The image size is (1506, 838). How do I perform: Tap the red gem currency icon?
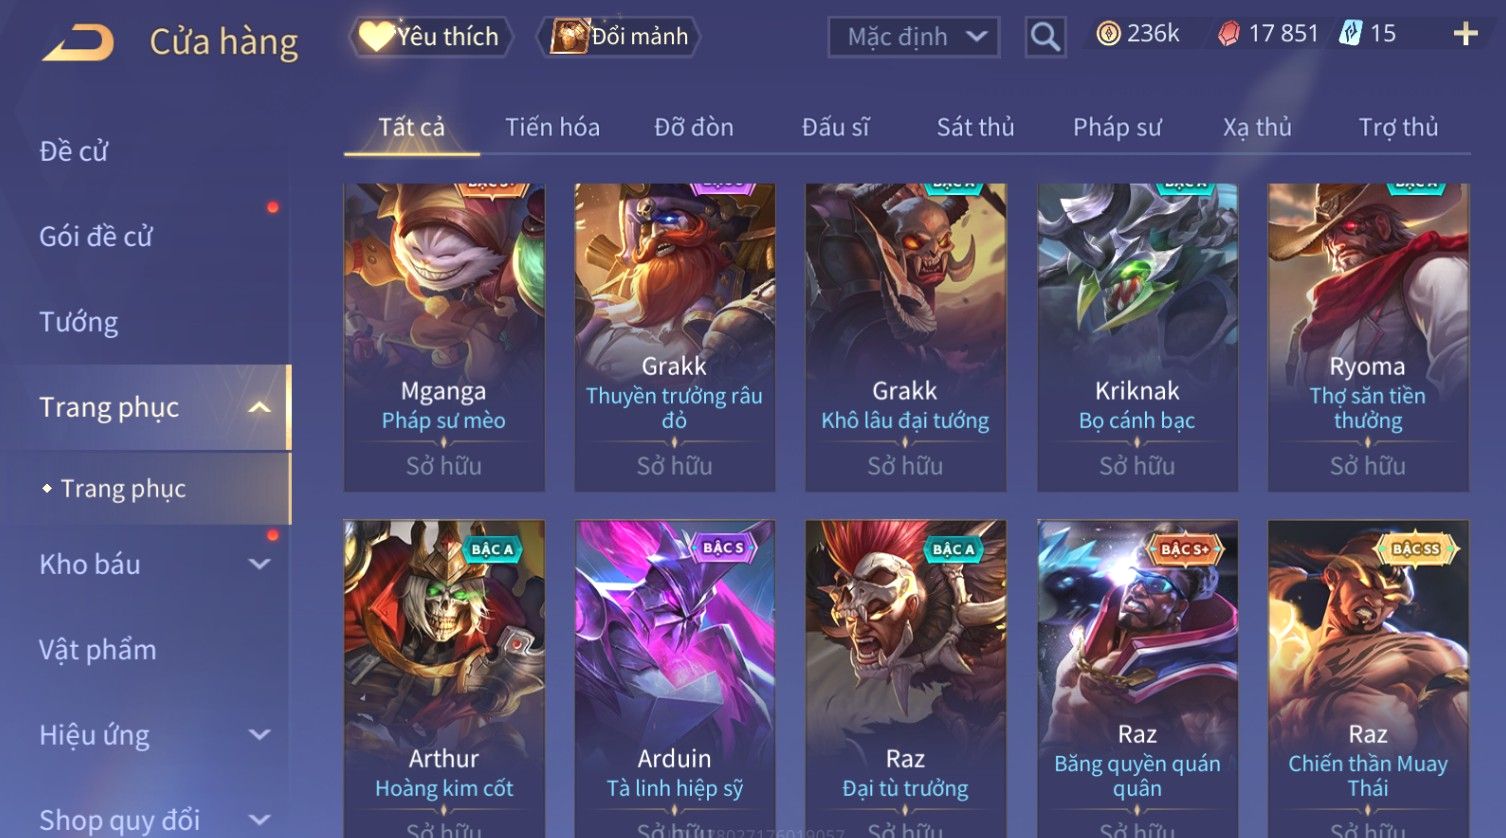[1228, 34]
